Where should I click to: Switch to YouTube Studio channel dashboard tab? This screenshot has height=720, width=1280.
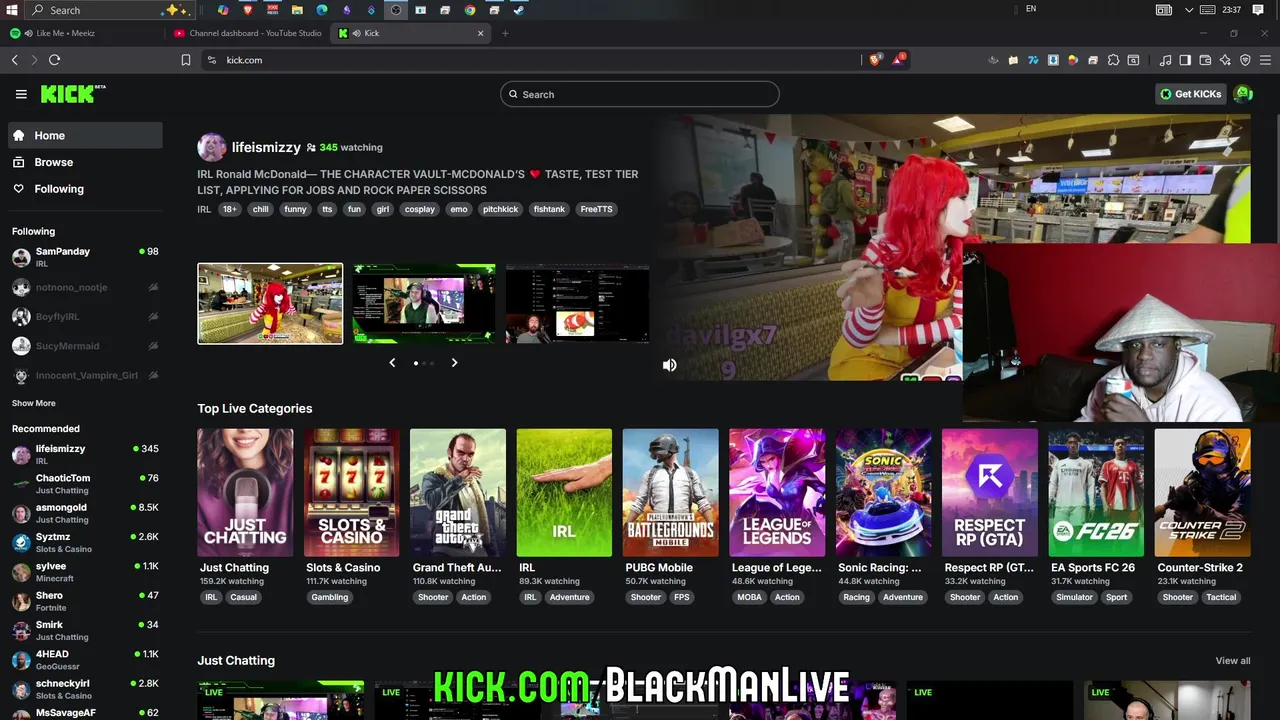coord(248,33)
